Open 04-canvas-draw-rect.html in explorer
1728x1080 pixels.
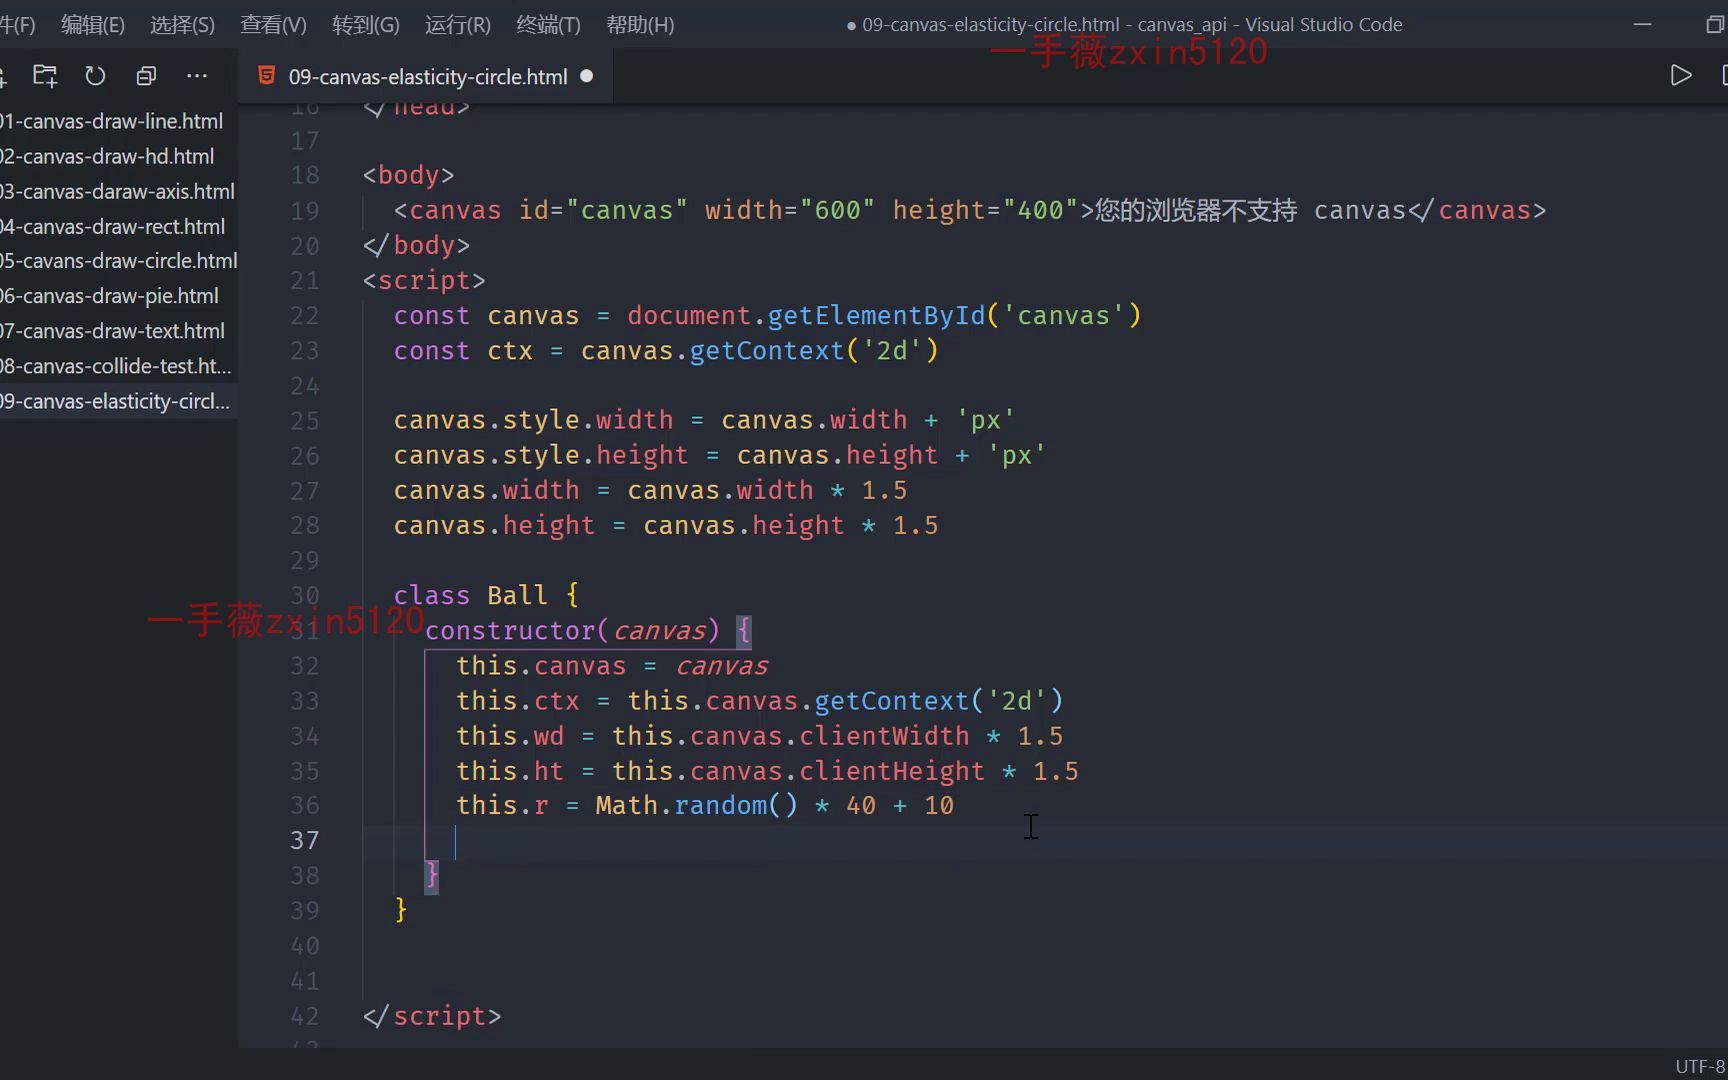coord(118,226)
